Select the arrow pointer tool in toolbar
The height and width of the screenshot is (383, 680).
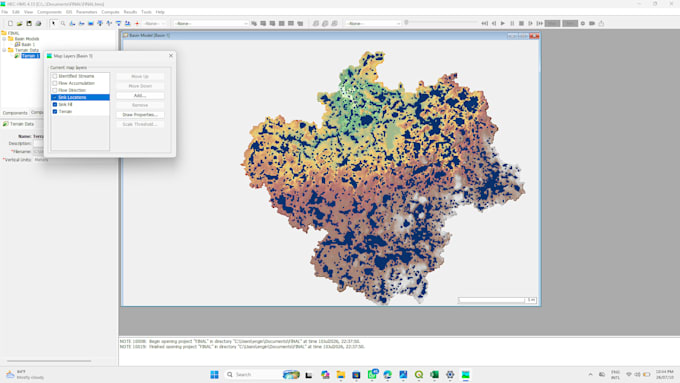53,23
